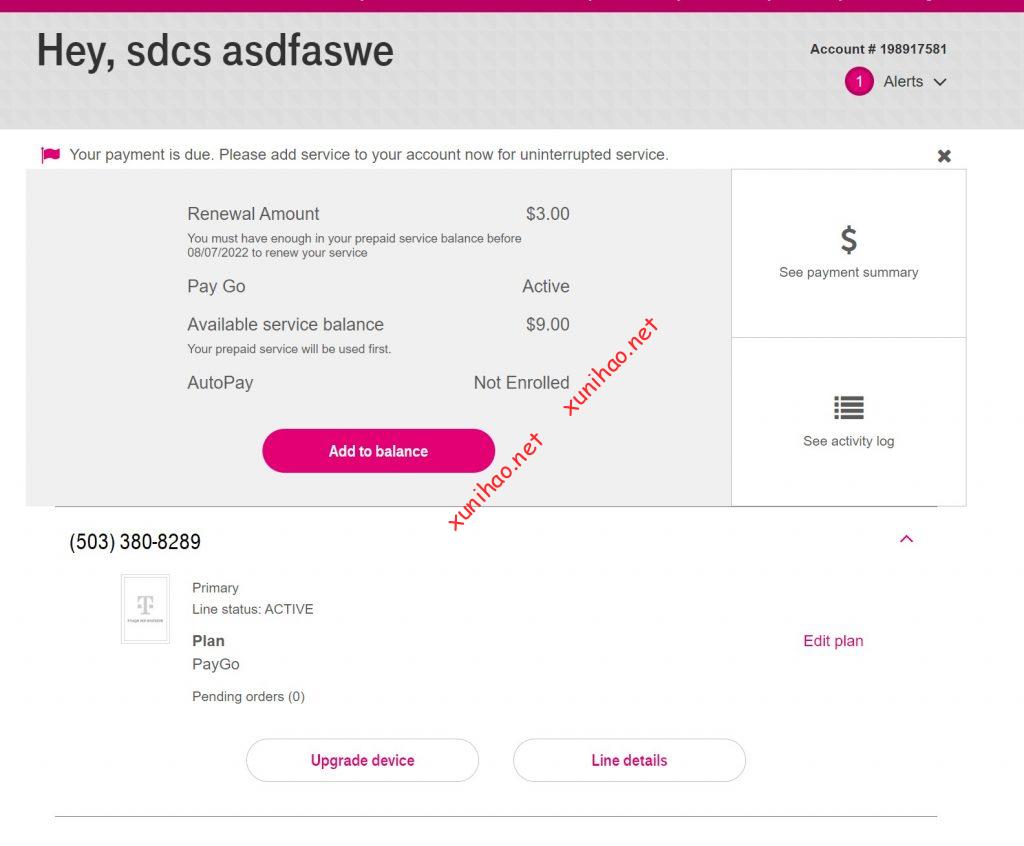Open the Alerts menu label
1024x846 pixels.
903,82
